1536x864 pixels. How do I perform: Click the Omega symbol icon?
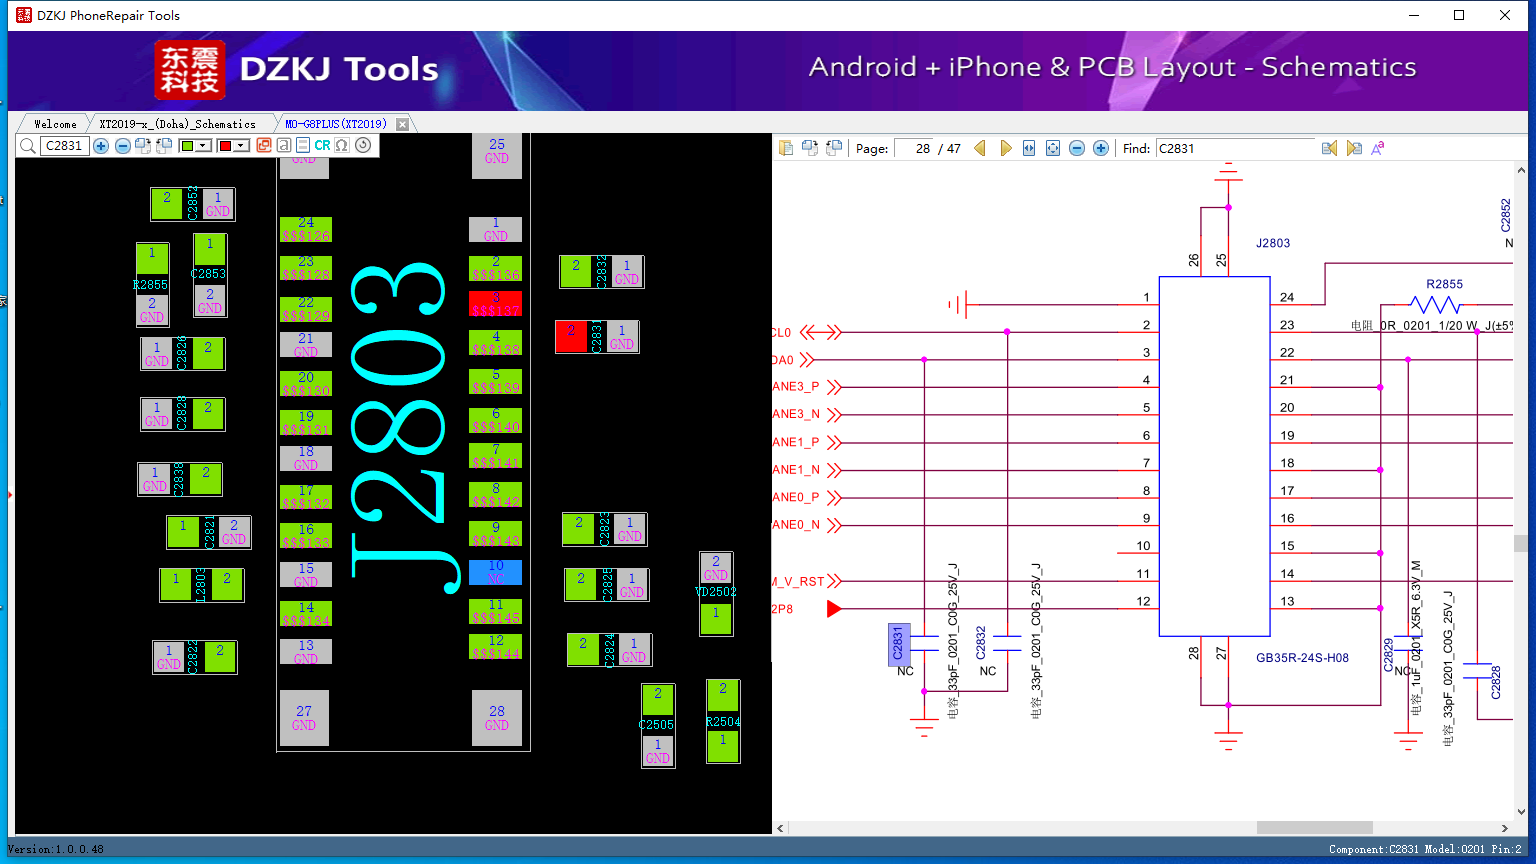pos(342,145)
